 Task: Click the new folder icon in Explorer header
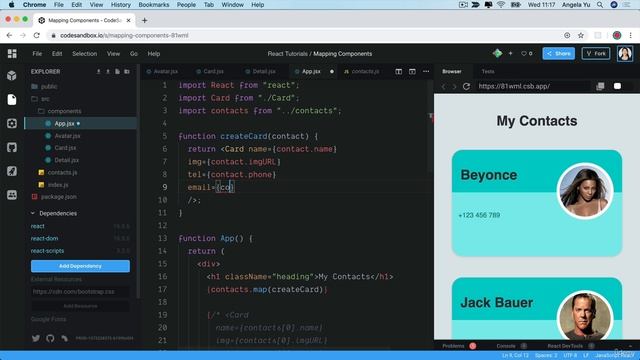tap(127, 71)
